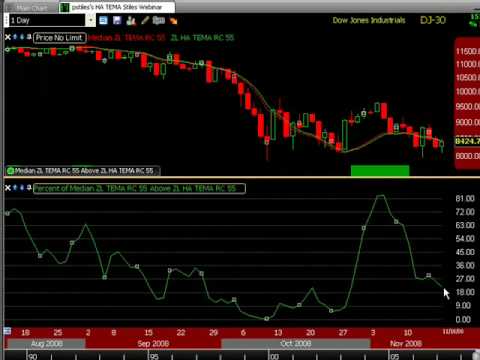Click Dow Jones Industrials company name
Viewport: 480px width, 360px height.
point(369,20)
